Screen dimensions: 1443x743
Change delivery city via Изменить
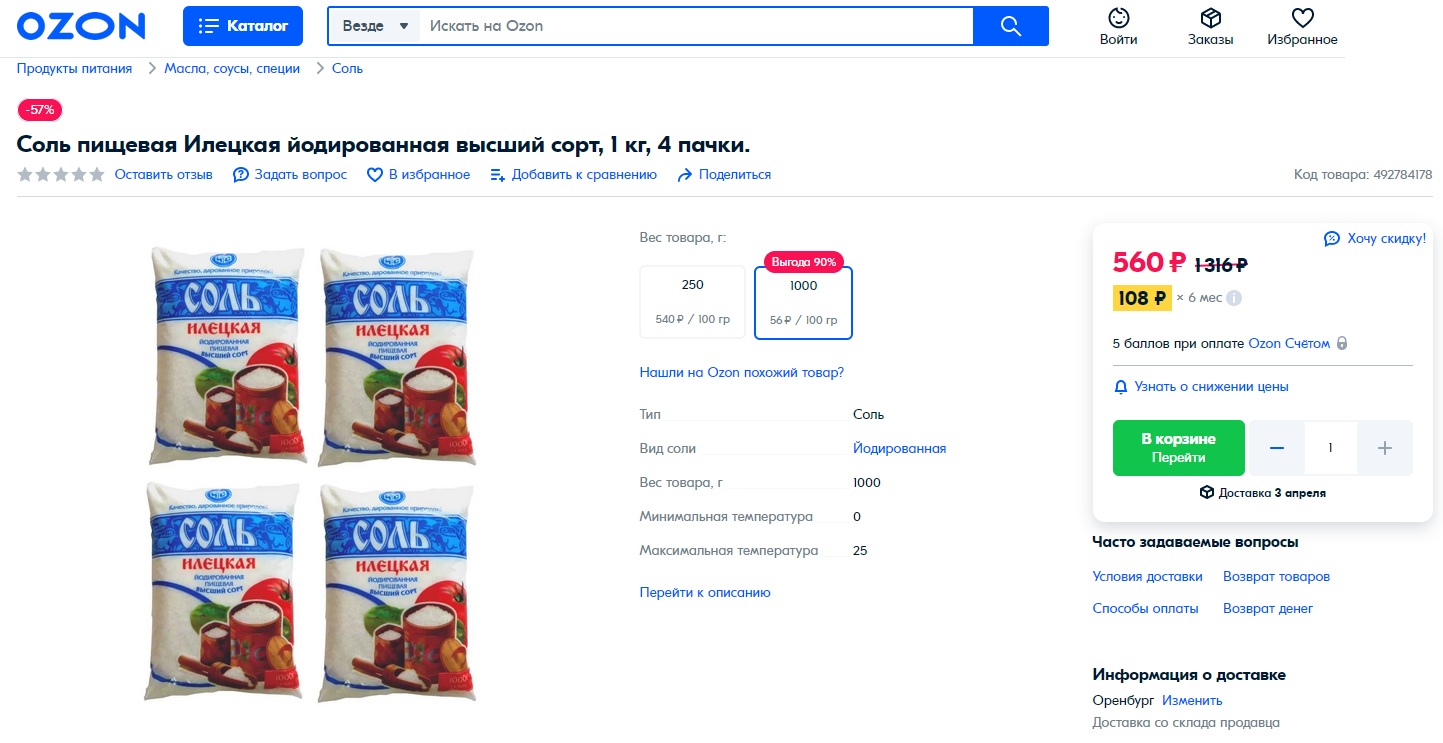1192,700
